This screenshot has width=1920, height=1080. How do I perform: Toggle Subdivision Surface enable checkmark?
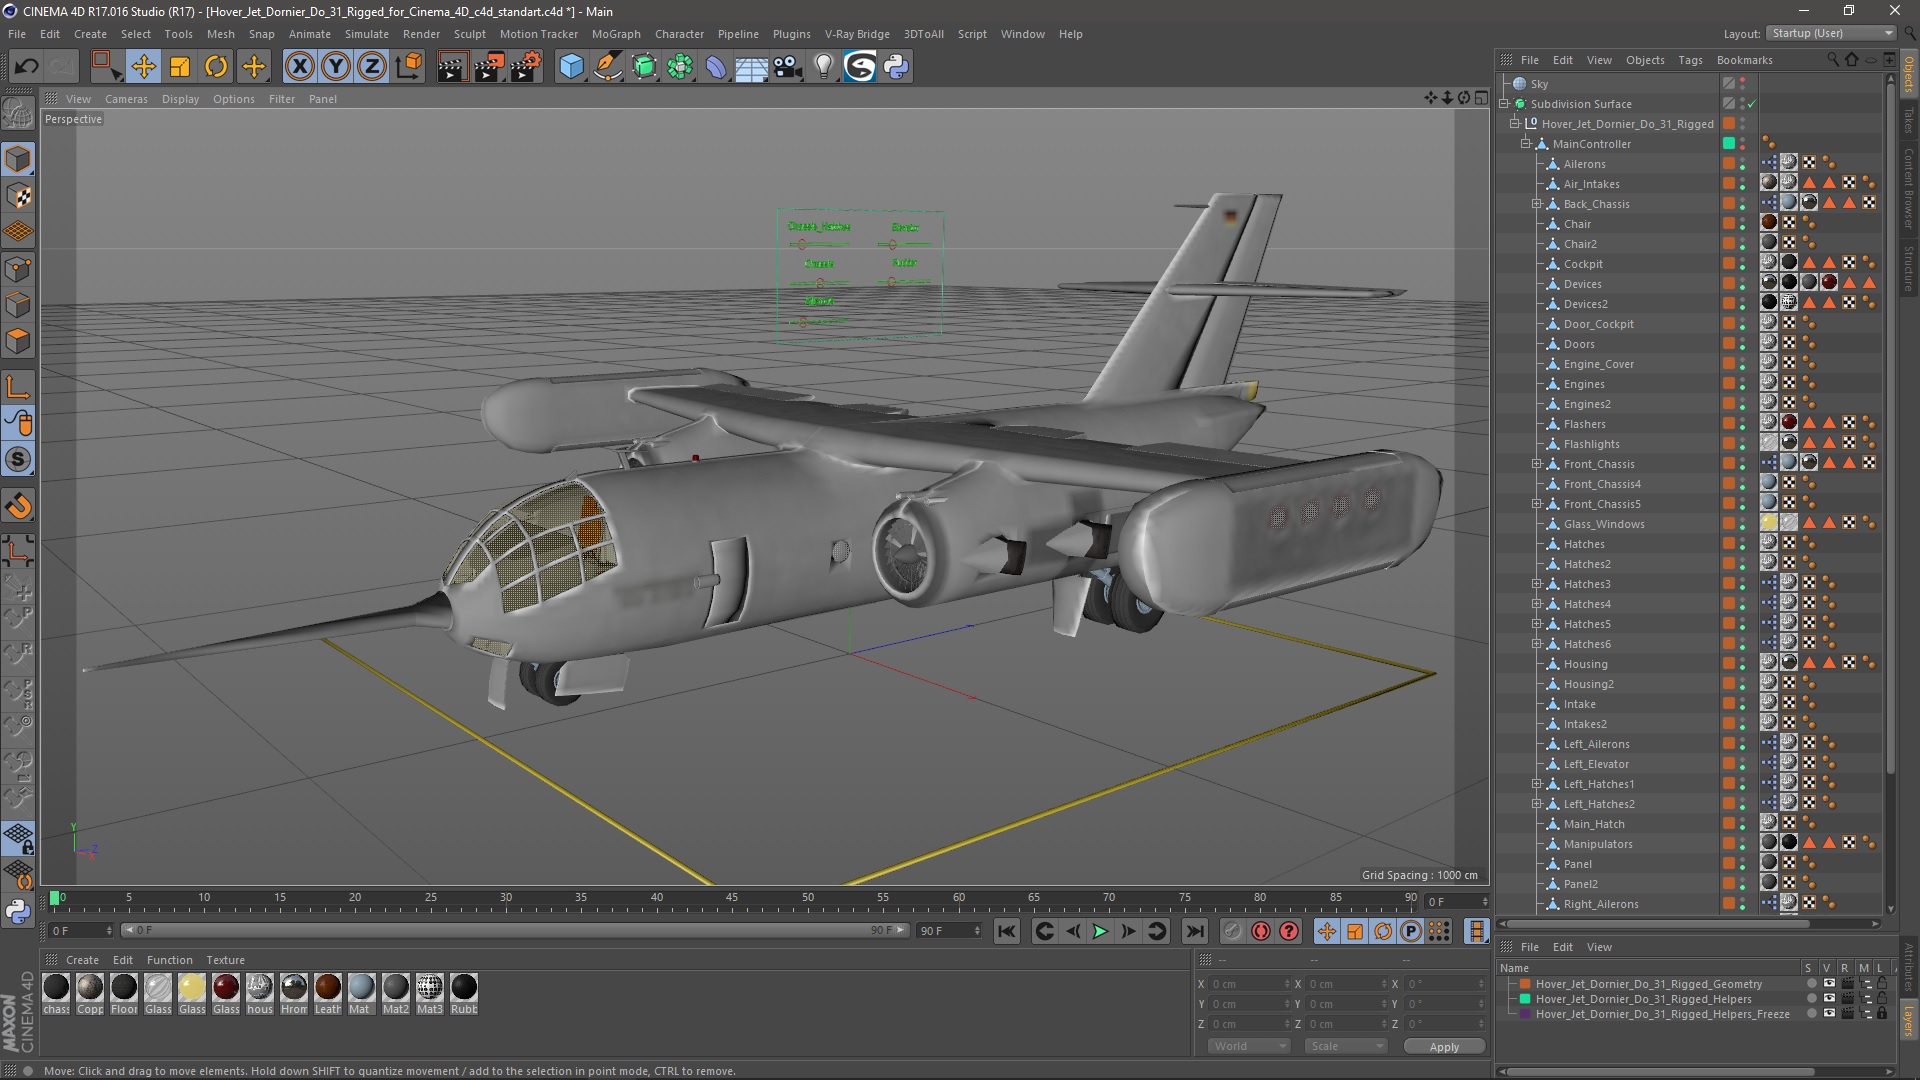tap(1752, 104)
